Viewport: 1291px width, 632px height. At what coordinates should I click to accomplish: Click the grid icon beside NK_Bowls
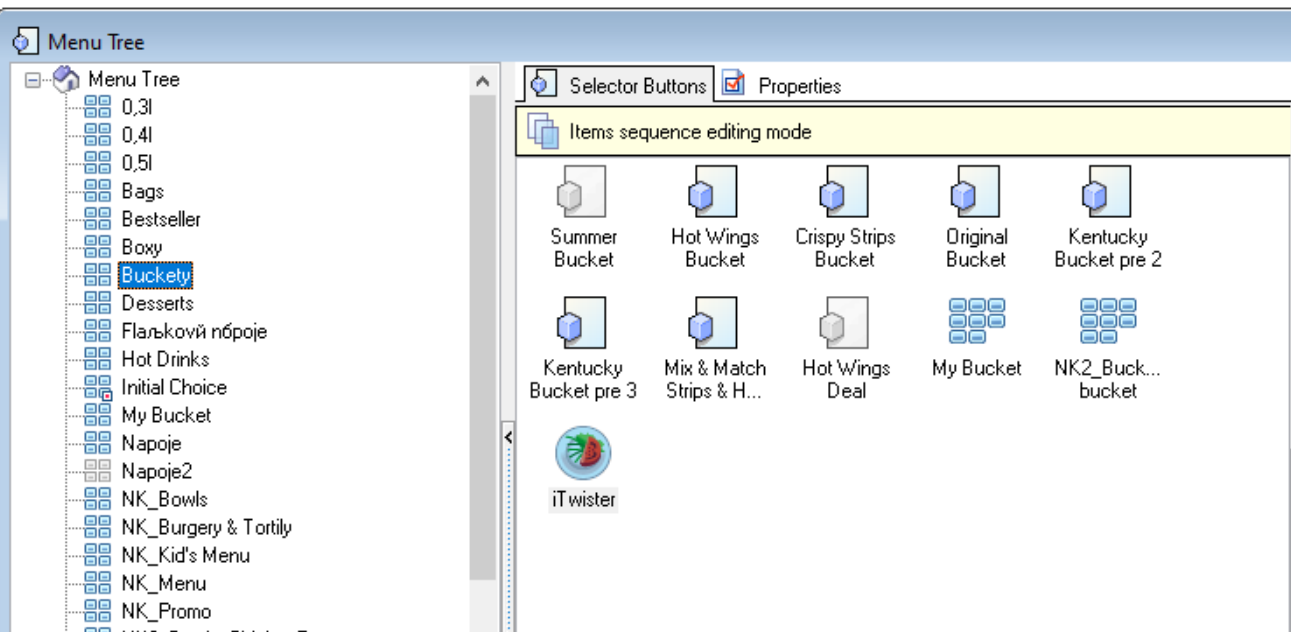tap(99, 499)
